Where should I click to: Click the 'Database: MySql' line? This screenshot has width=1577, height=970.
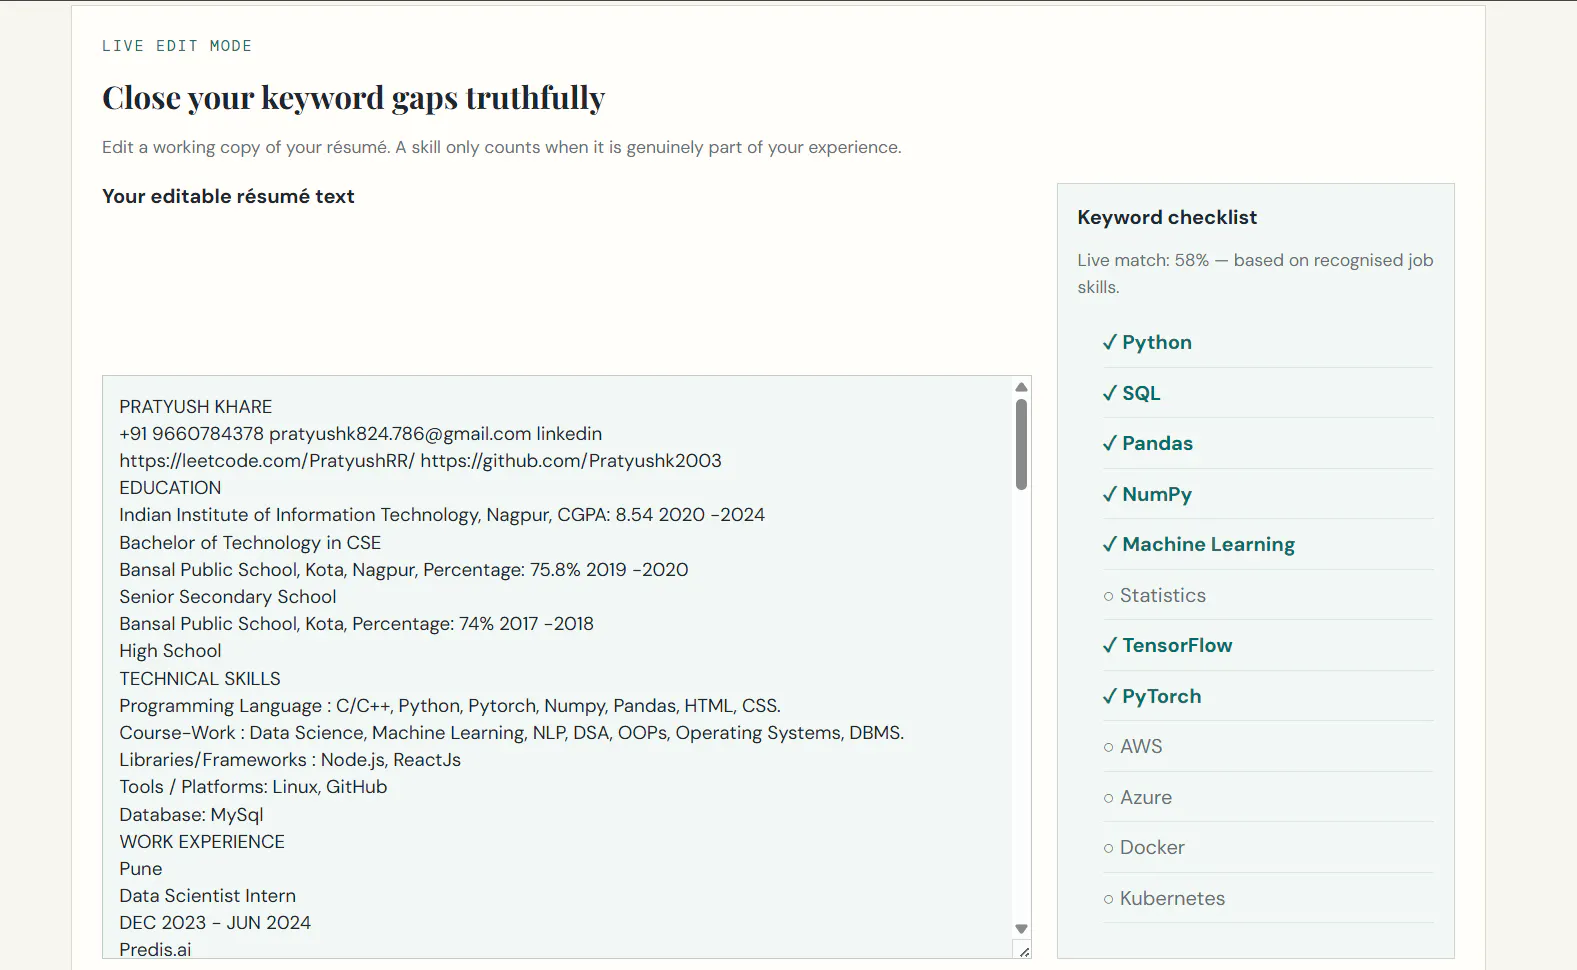[x=192, y=815]
